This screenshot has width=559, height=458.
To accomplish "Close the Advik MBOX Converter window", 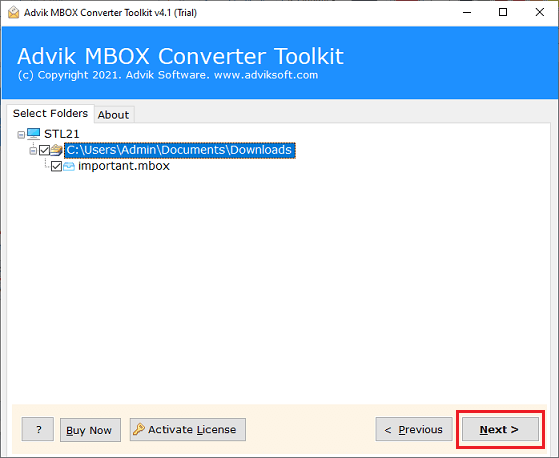I will [540, 12].
